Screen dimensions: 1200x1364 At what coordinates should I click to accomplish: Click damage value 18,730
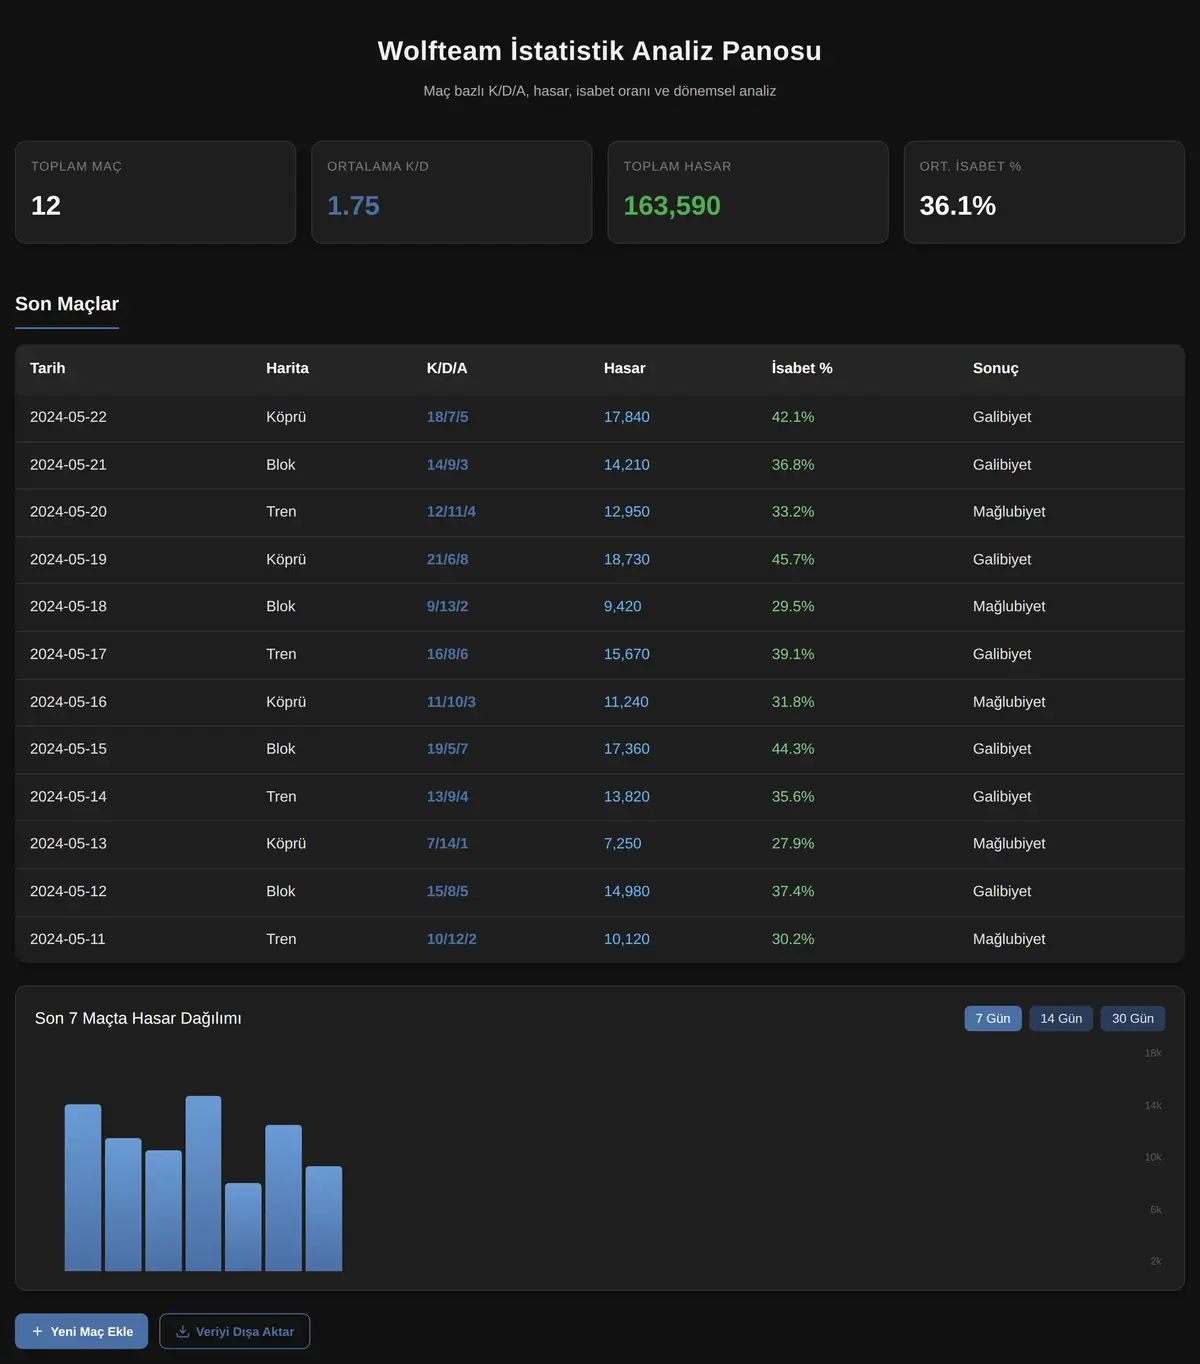[x=627, y=560]
